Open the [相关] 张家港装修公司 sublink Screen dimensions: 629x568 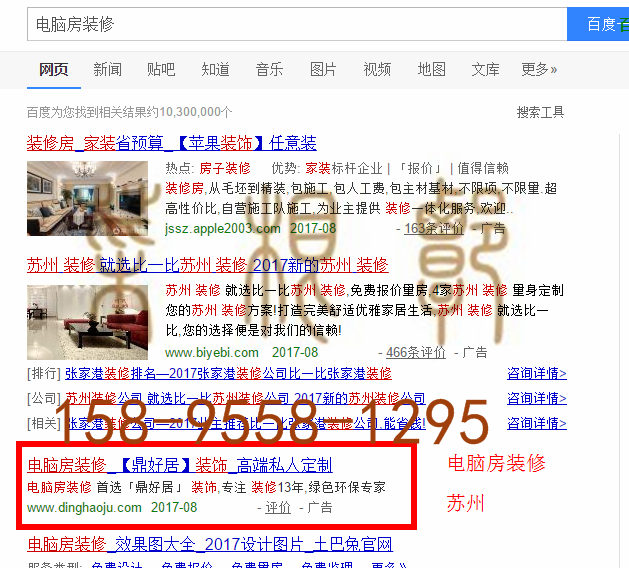tap(245, 423)
